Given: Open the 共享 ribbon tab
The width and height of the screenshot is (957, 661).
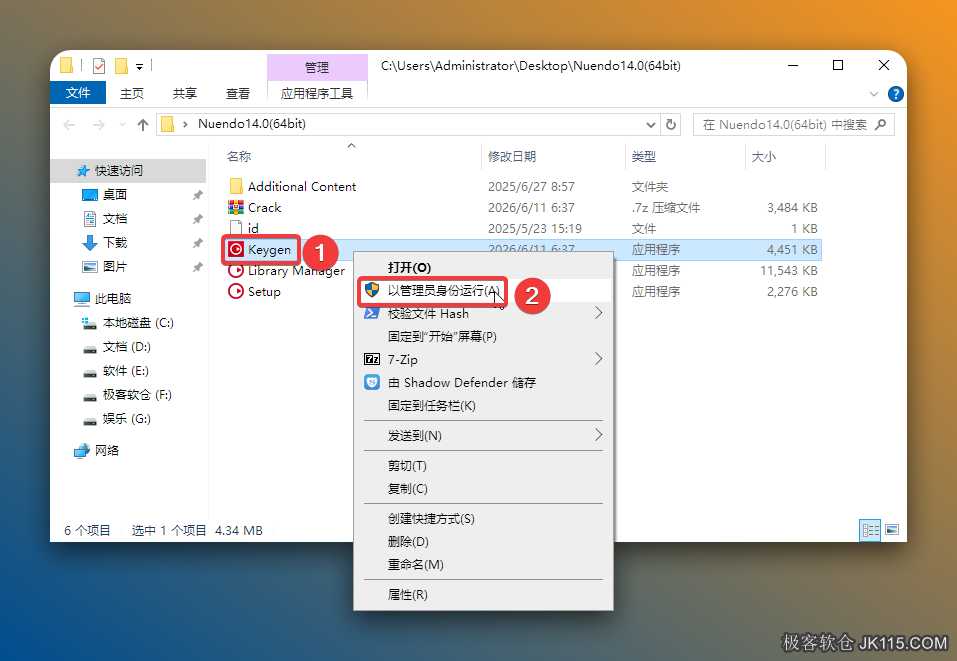Looking at the screenshot, I should (x=184, y=93).
